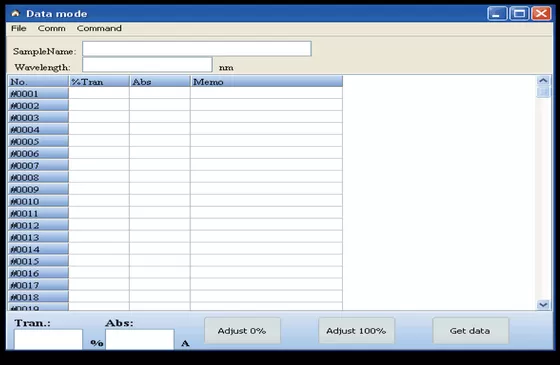Click the Memo cell of row #0010
The height and width of the screenshot is (365, 560).
pyautogui.click(x=266, y=201)
